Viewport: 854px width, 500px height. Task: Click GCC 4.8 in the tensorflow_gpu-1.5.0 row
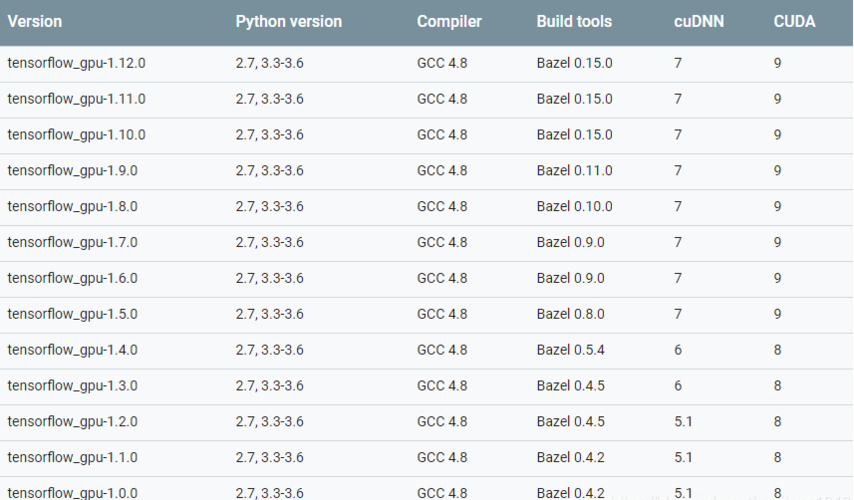click(x=442, y=314)
